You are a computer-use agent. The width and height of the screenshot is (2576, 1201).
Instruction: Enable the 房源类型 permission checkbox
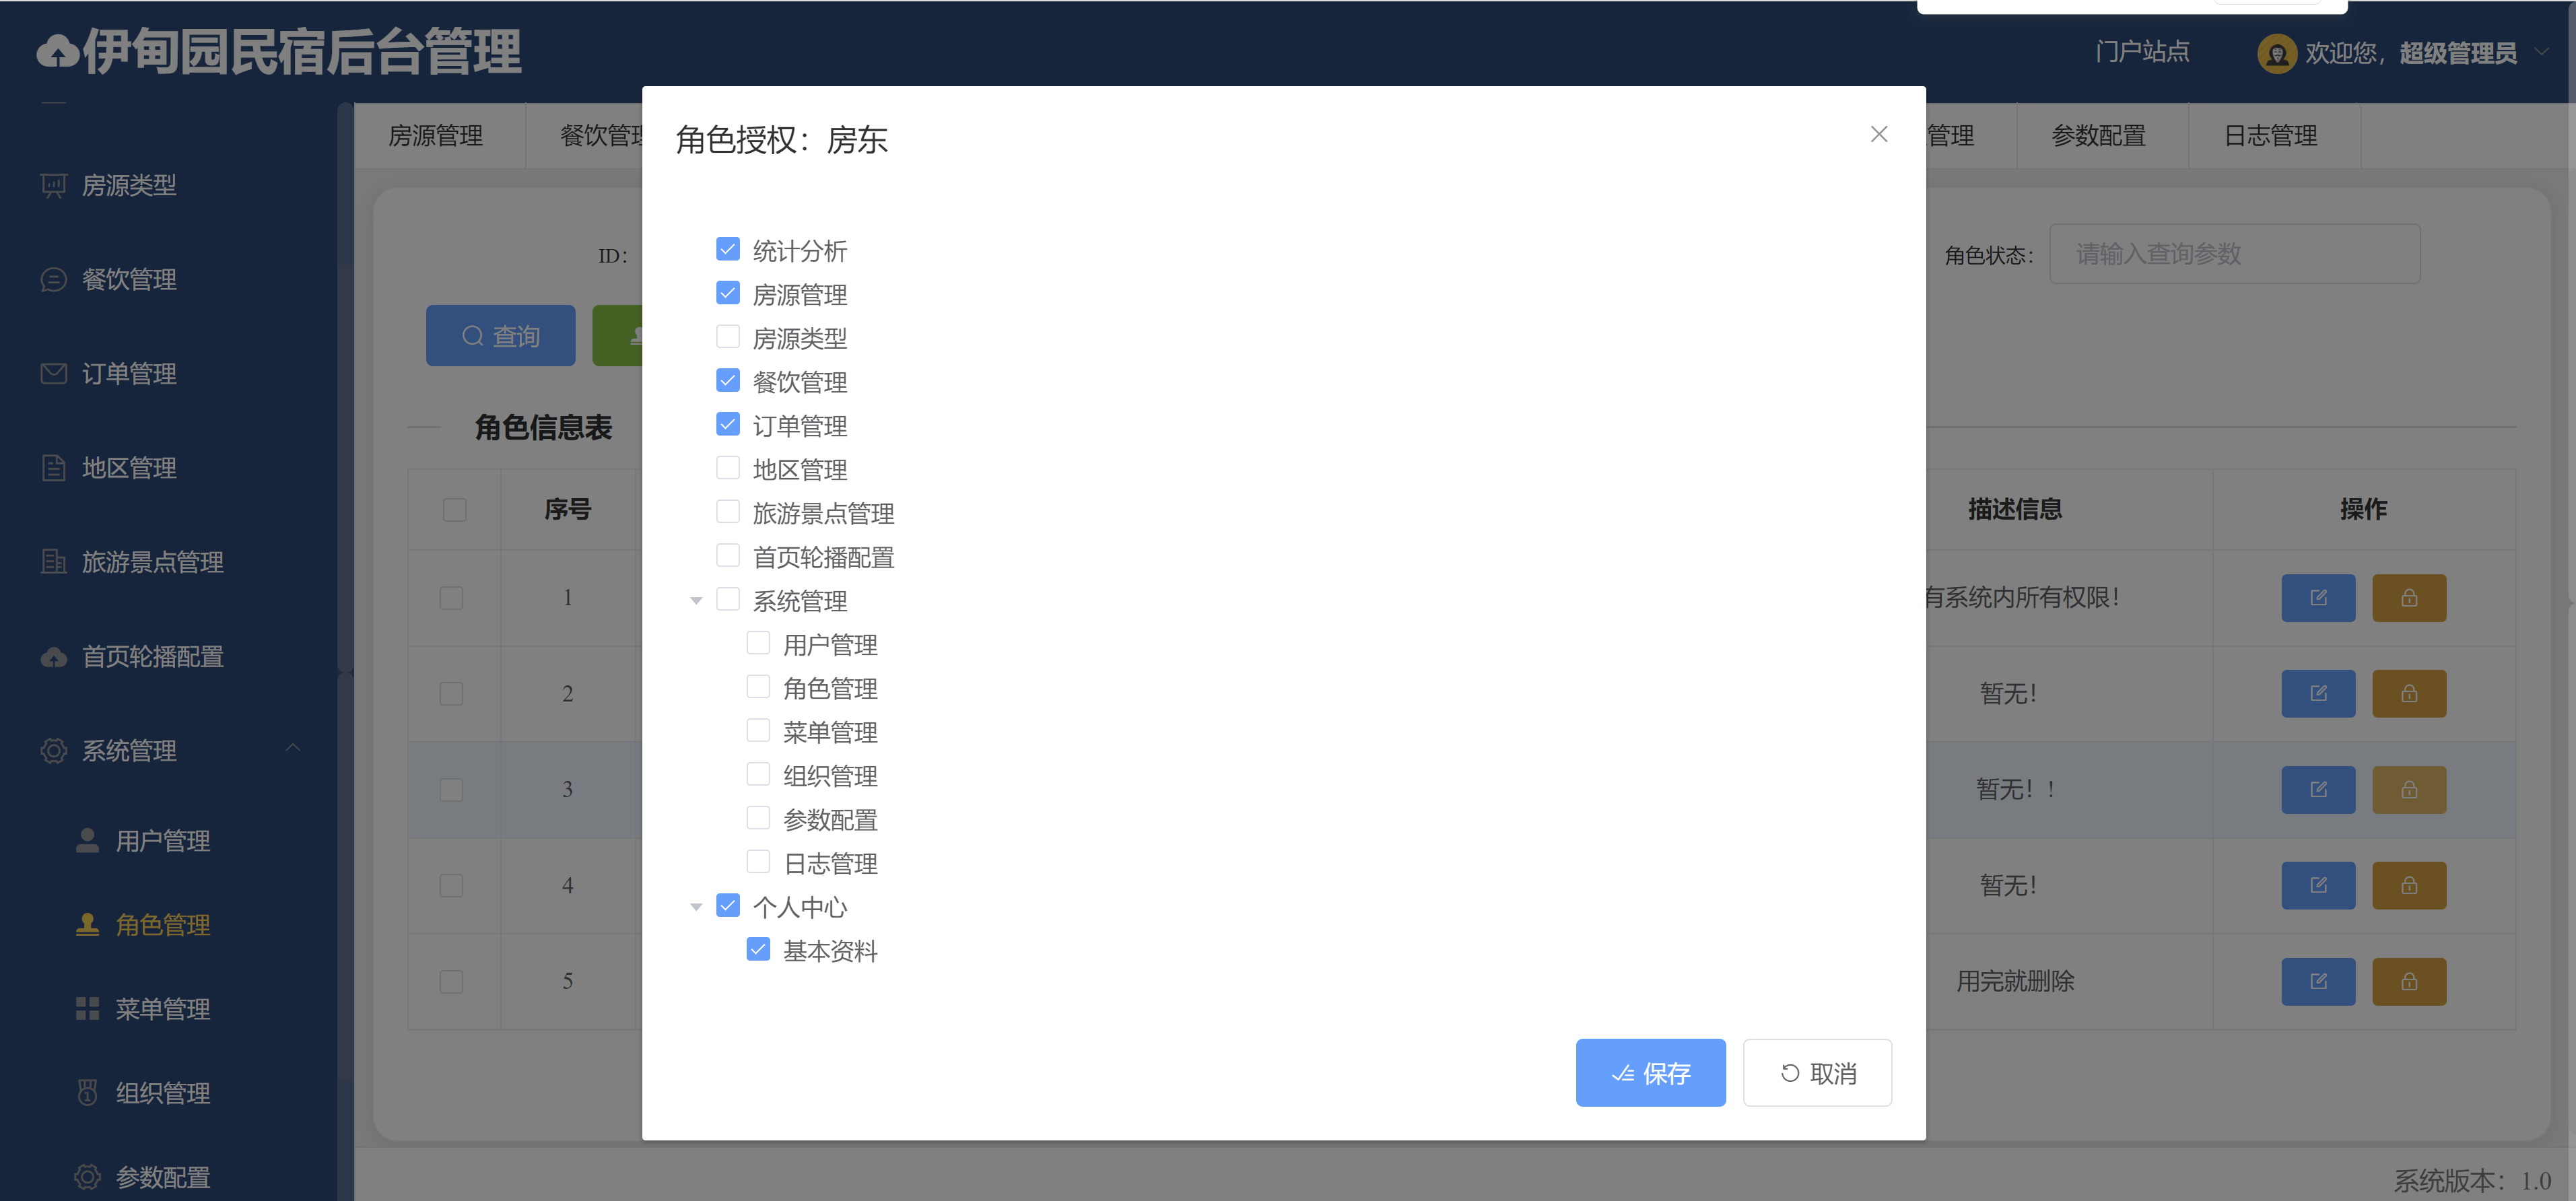tap(728, 337)
